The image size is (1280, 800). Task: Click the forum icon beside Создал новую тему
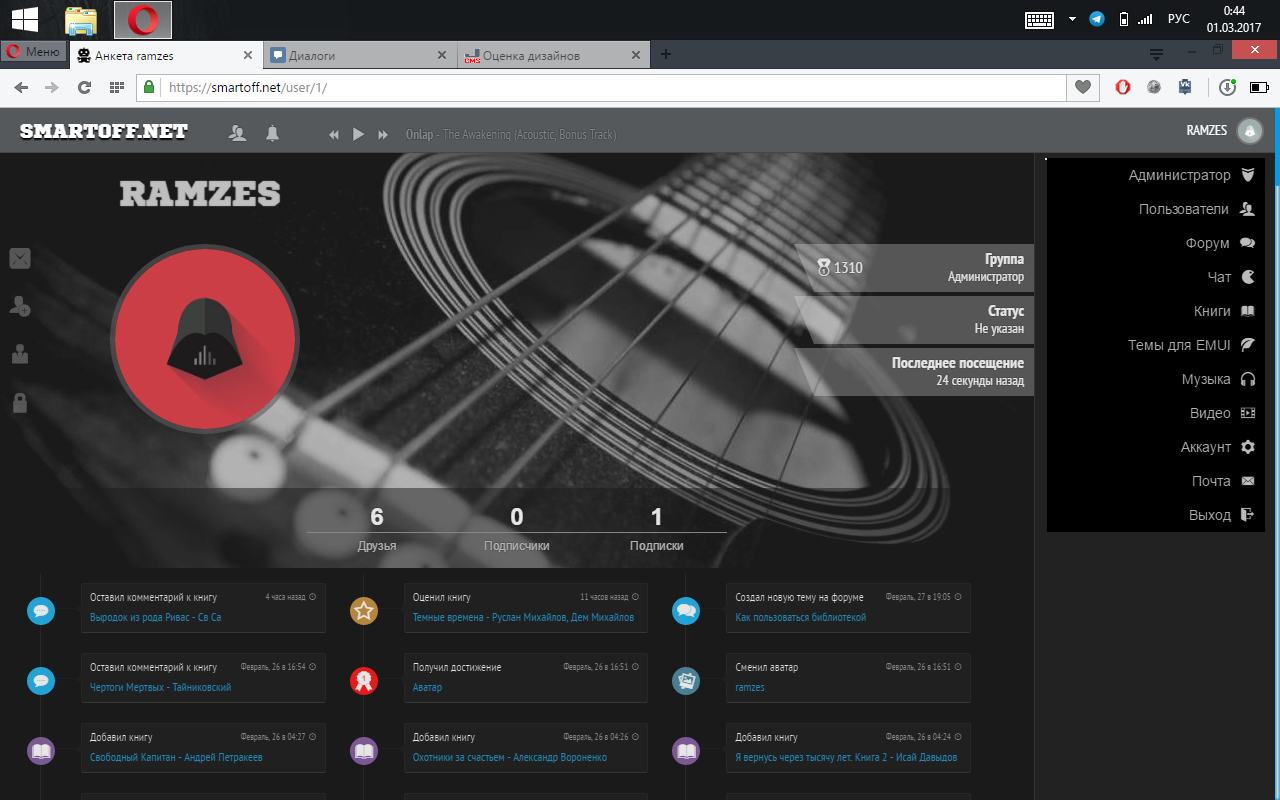coord(686,611)
